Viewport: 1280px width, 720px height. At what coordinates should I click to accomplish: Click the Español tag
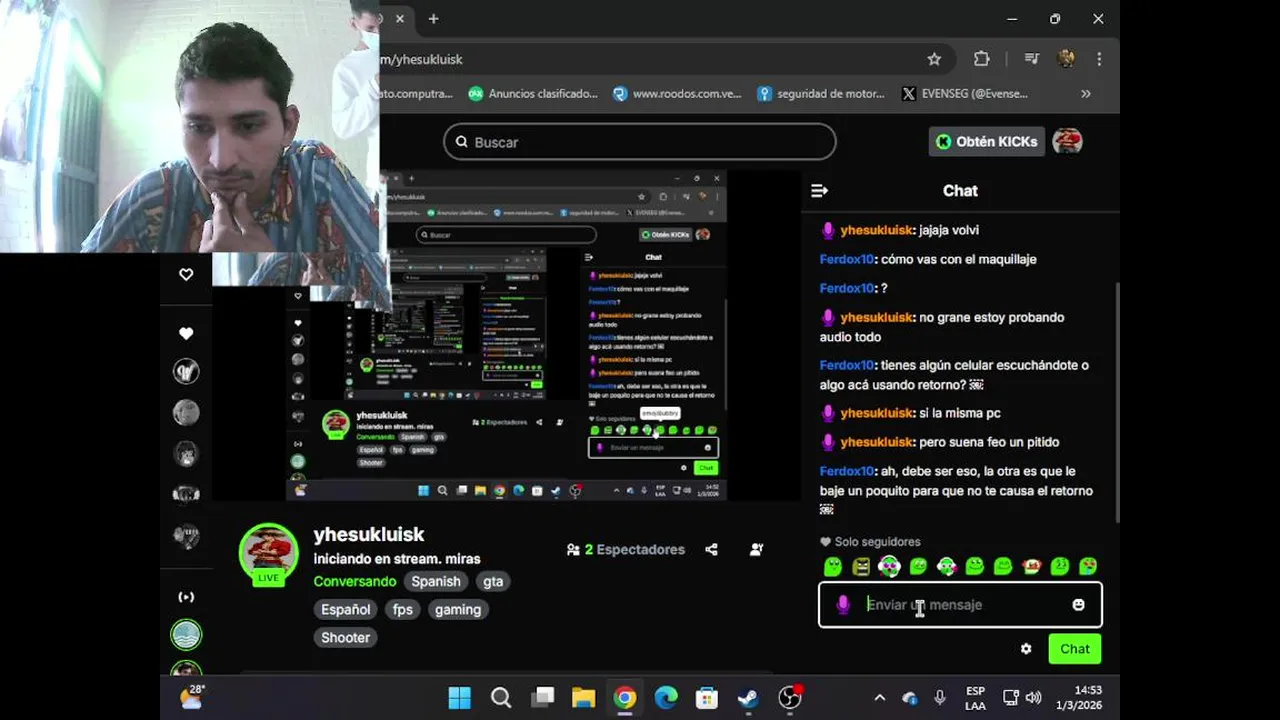coord(346,609)
